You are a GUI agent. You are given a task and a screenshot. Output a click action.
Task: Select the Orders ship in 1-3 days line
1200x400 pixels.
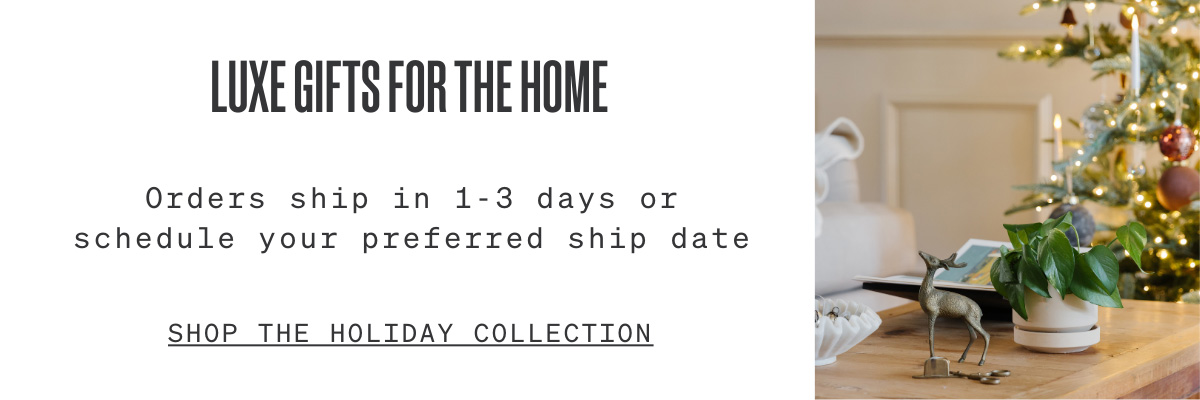[x=412, y=199]
